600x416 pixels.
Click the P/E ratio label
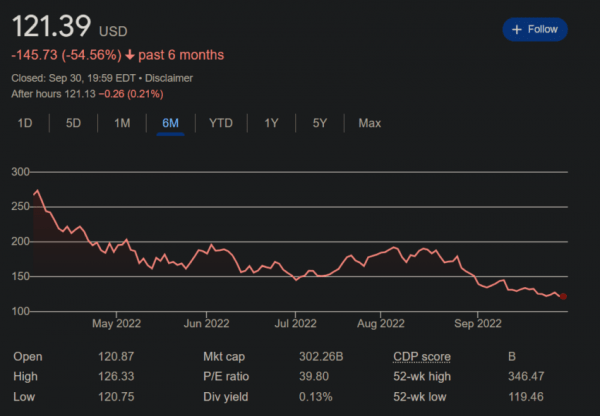pyautogui.click(x=226, y=377)
